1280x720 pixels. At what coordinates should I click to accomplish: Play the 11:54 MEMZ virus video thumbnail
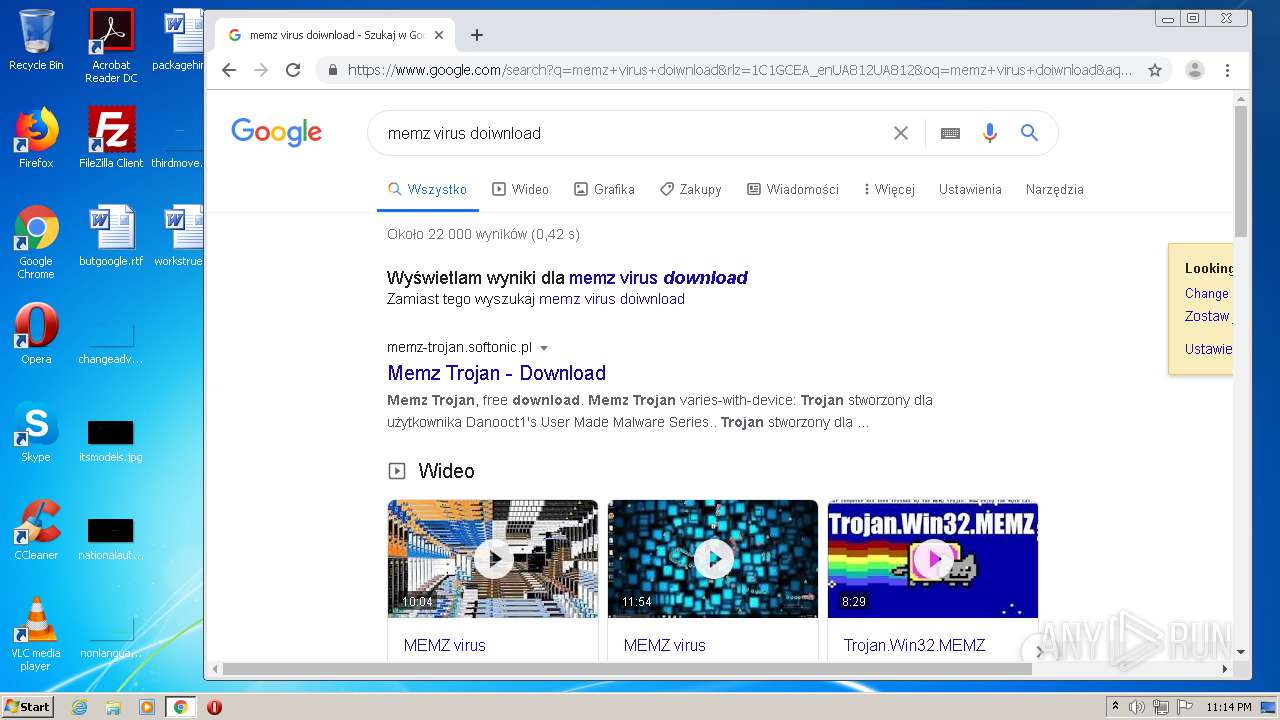[713, 558]
